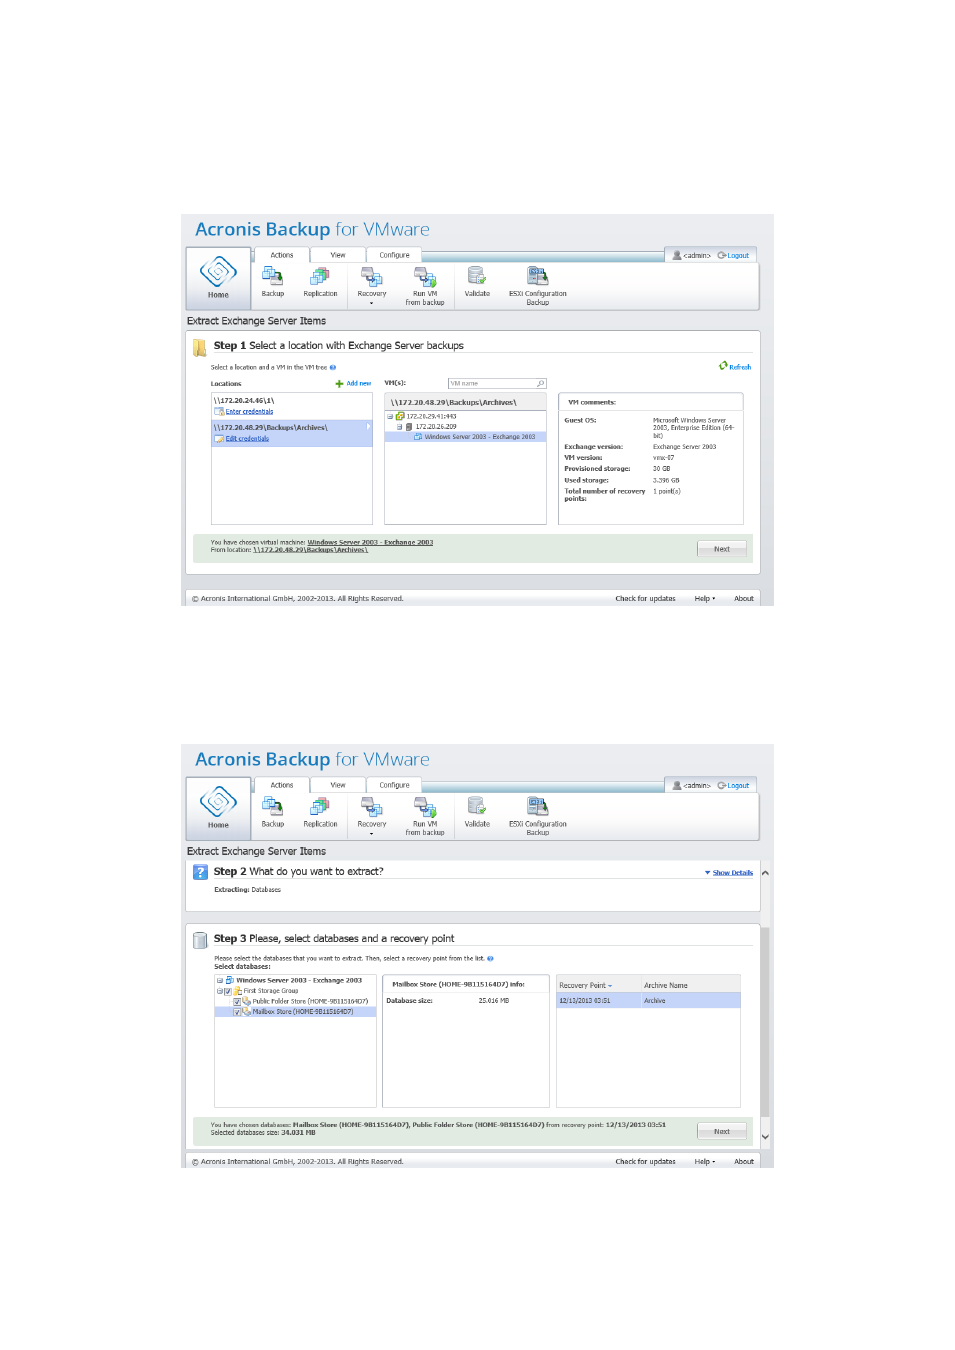
Task: Click the magnifier icon in the VM name field
Action: click(x=541, y=384)
